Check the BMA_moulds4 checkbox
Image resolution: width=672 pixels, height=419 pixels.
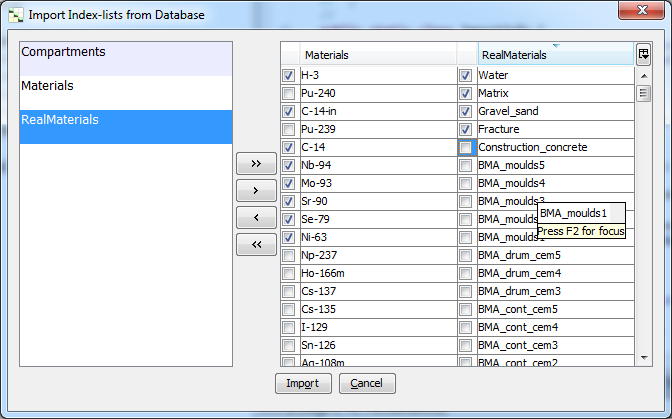(x=465, y=184)
